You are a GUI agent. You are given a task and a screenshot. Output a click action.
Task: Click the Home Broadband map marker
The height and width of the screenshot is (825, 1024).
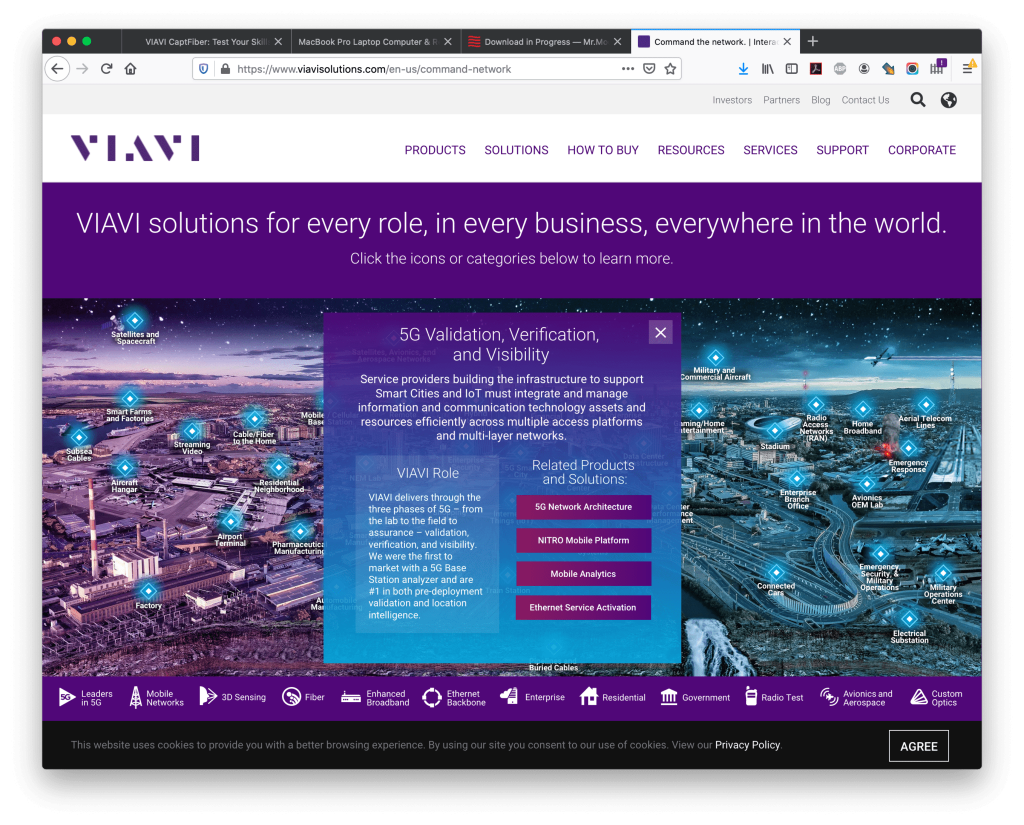pyautogui.click(x=863, y=409)
